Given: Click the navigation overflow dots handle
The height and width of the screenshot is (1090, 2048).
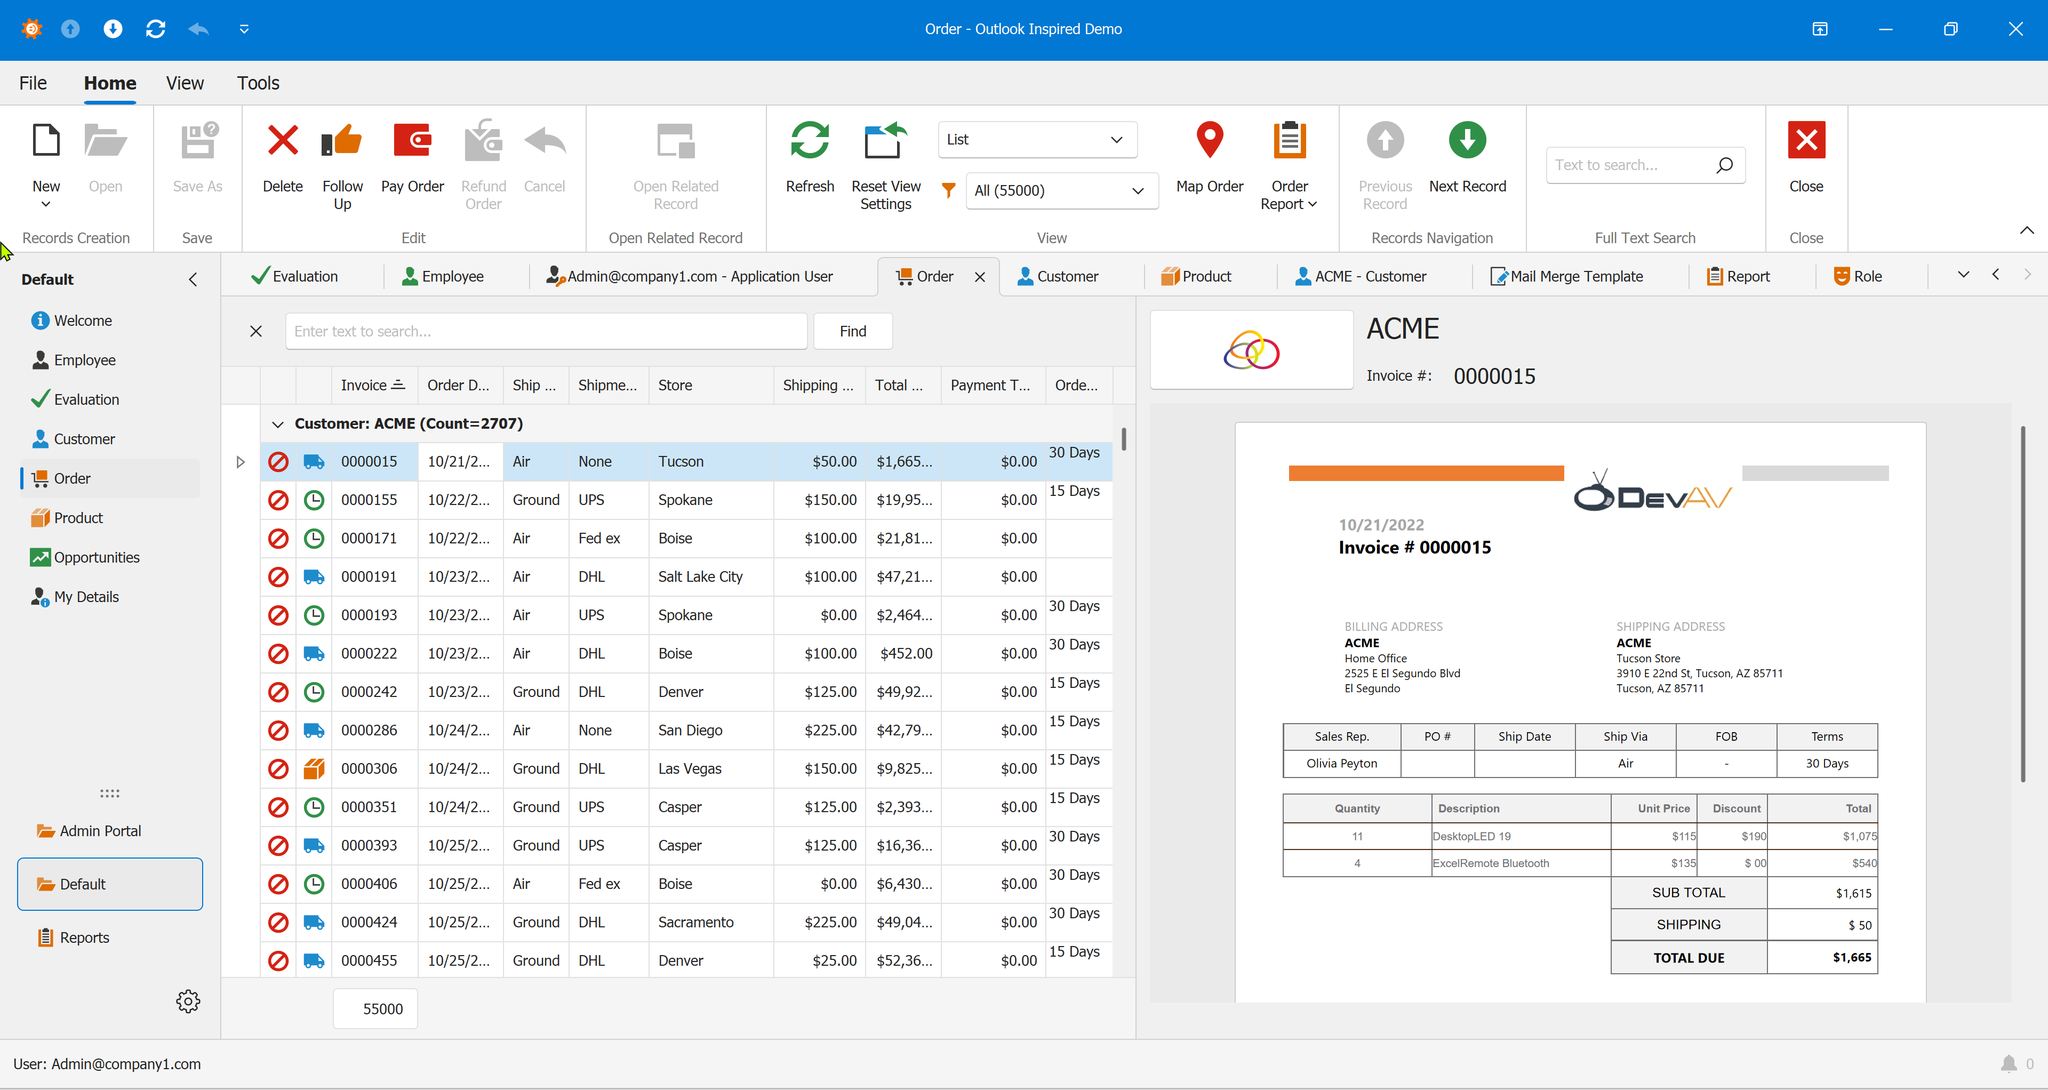Looking at the screenshot, I should [110, 794].
